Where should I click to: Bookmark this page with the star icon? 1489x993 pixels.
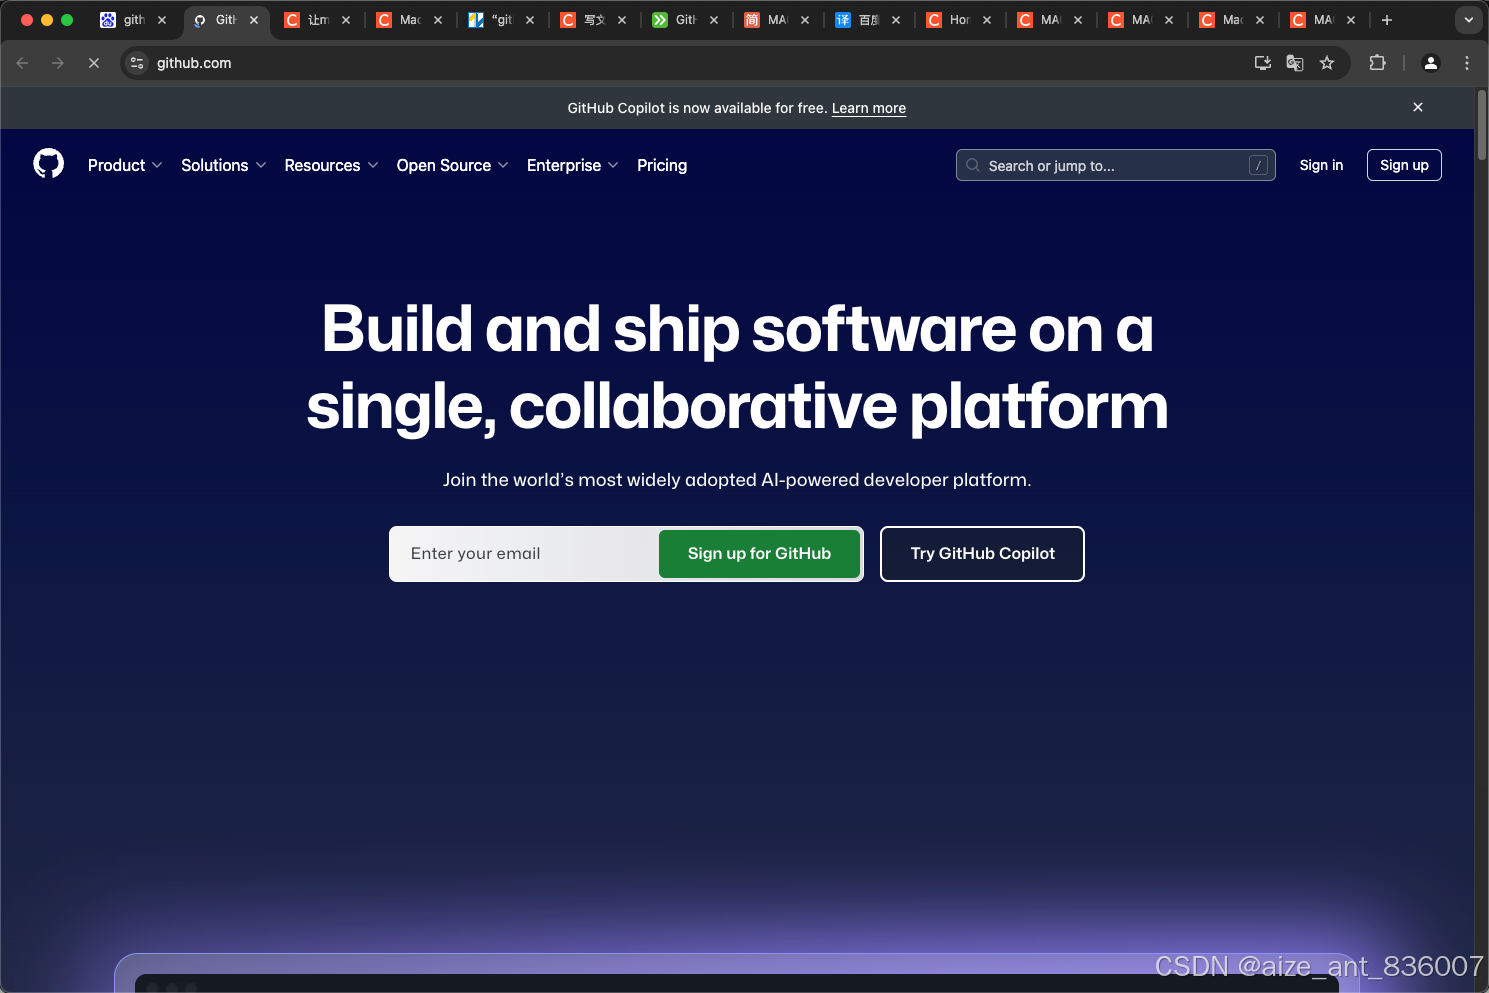1327,62
